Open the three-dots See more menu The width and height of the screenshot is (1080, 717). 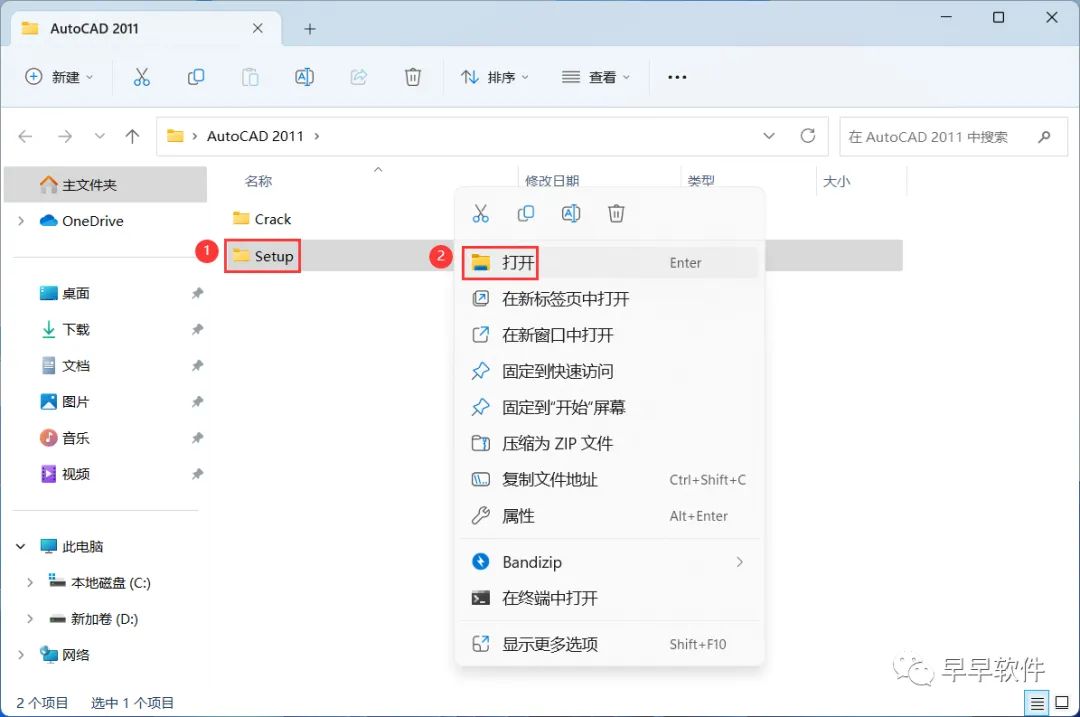pos(677,77)
